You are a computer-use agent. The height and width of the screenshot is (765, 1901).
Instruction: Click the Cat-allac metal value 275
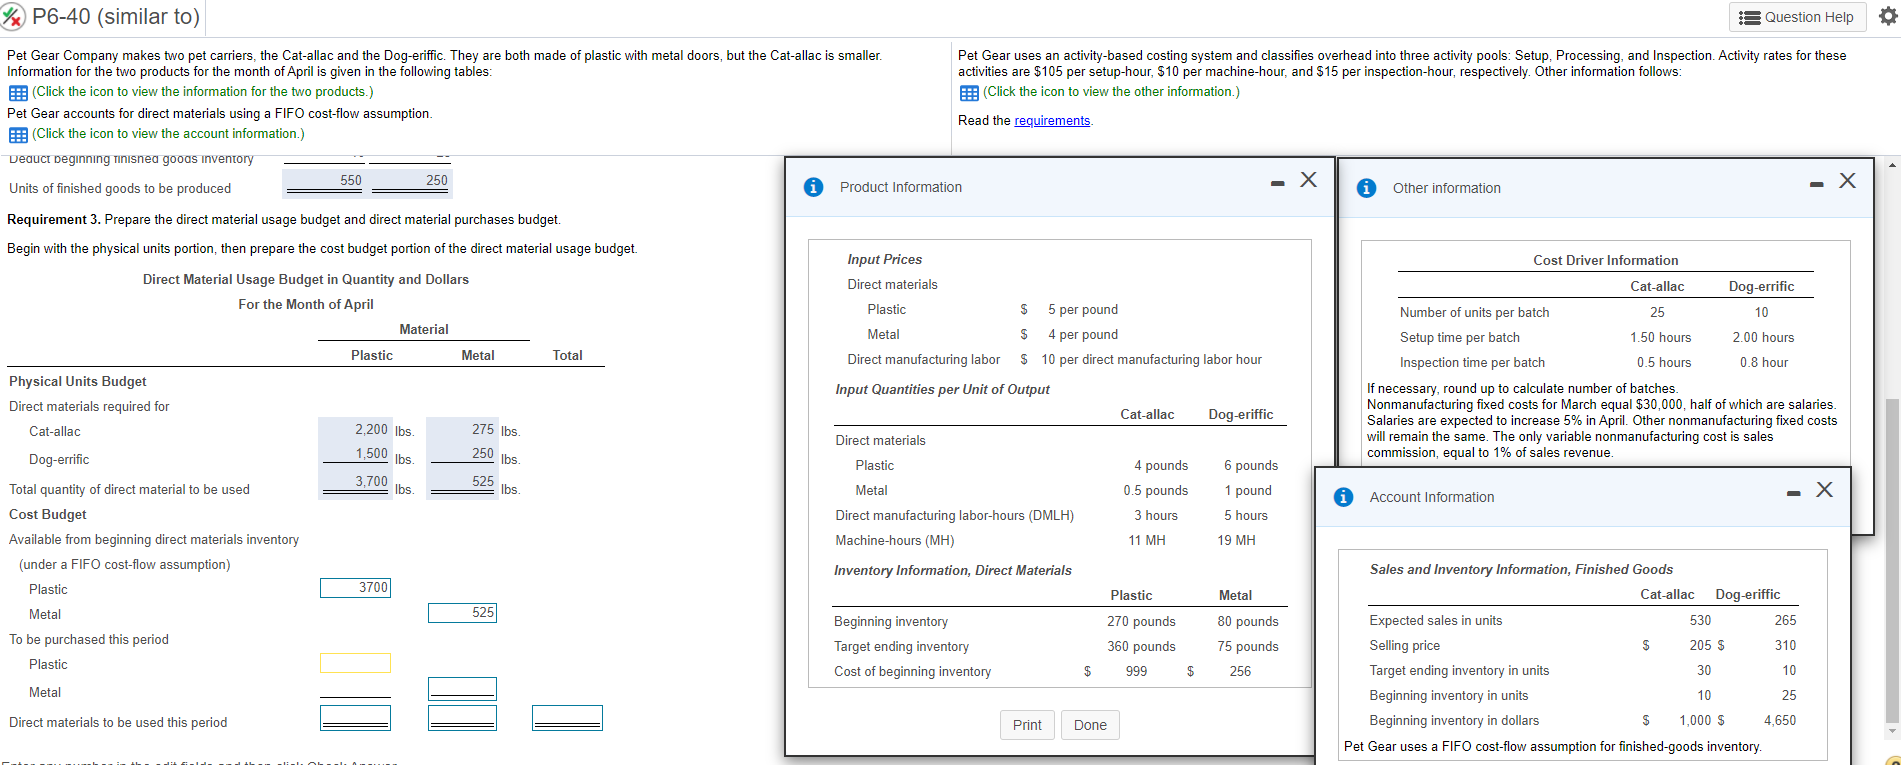483,429
